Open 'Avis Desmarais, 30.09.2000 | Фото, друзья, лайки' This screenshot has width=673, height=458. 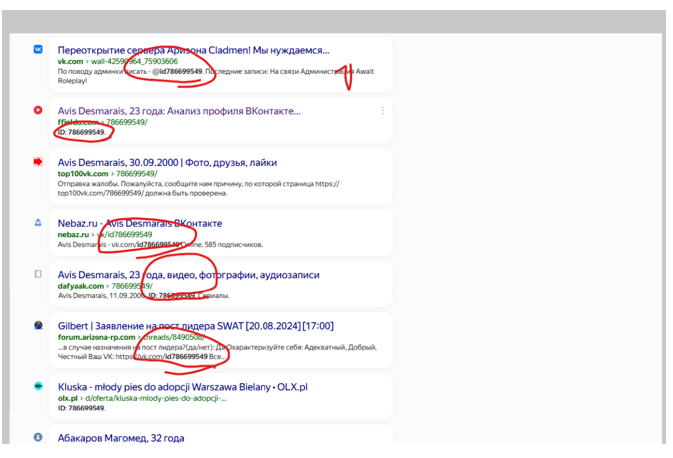coord(167,163)
